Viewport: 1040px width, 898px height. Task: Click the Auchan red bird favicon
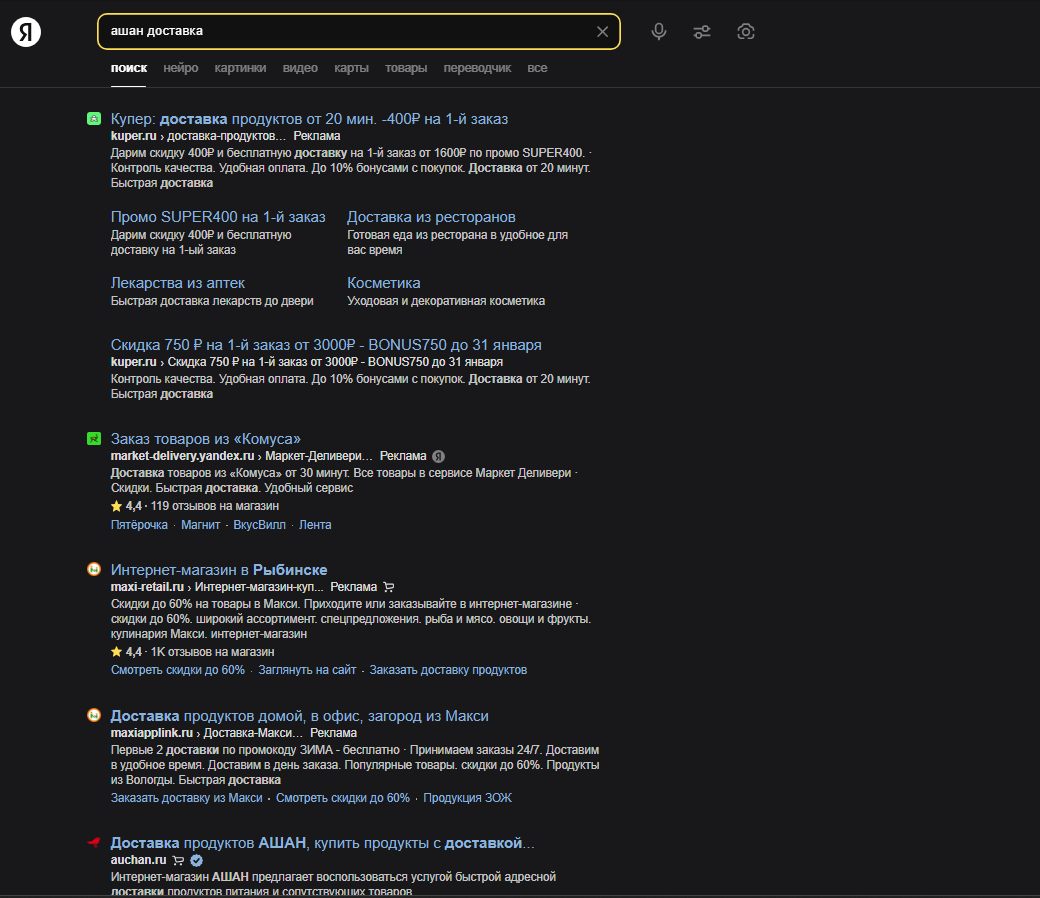94,842
